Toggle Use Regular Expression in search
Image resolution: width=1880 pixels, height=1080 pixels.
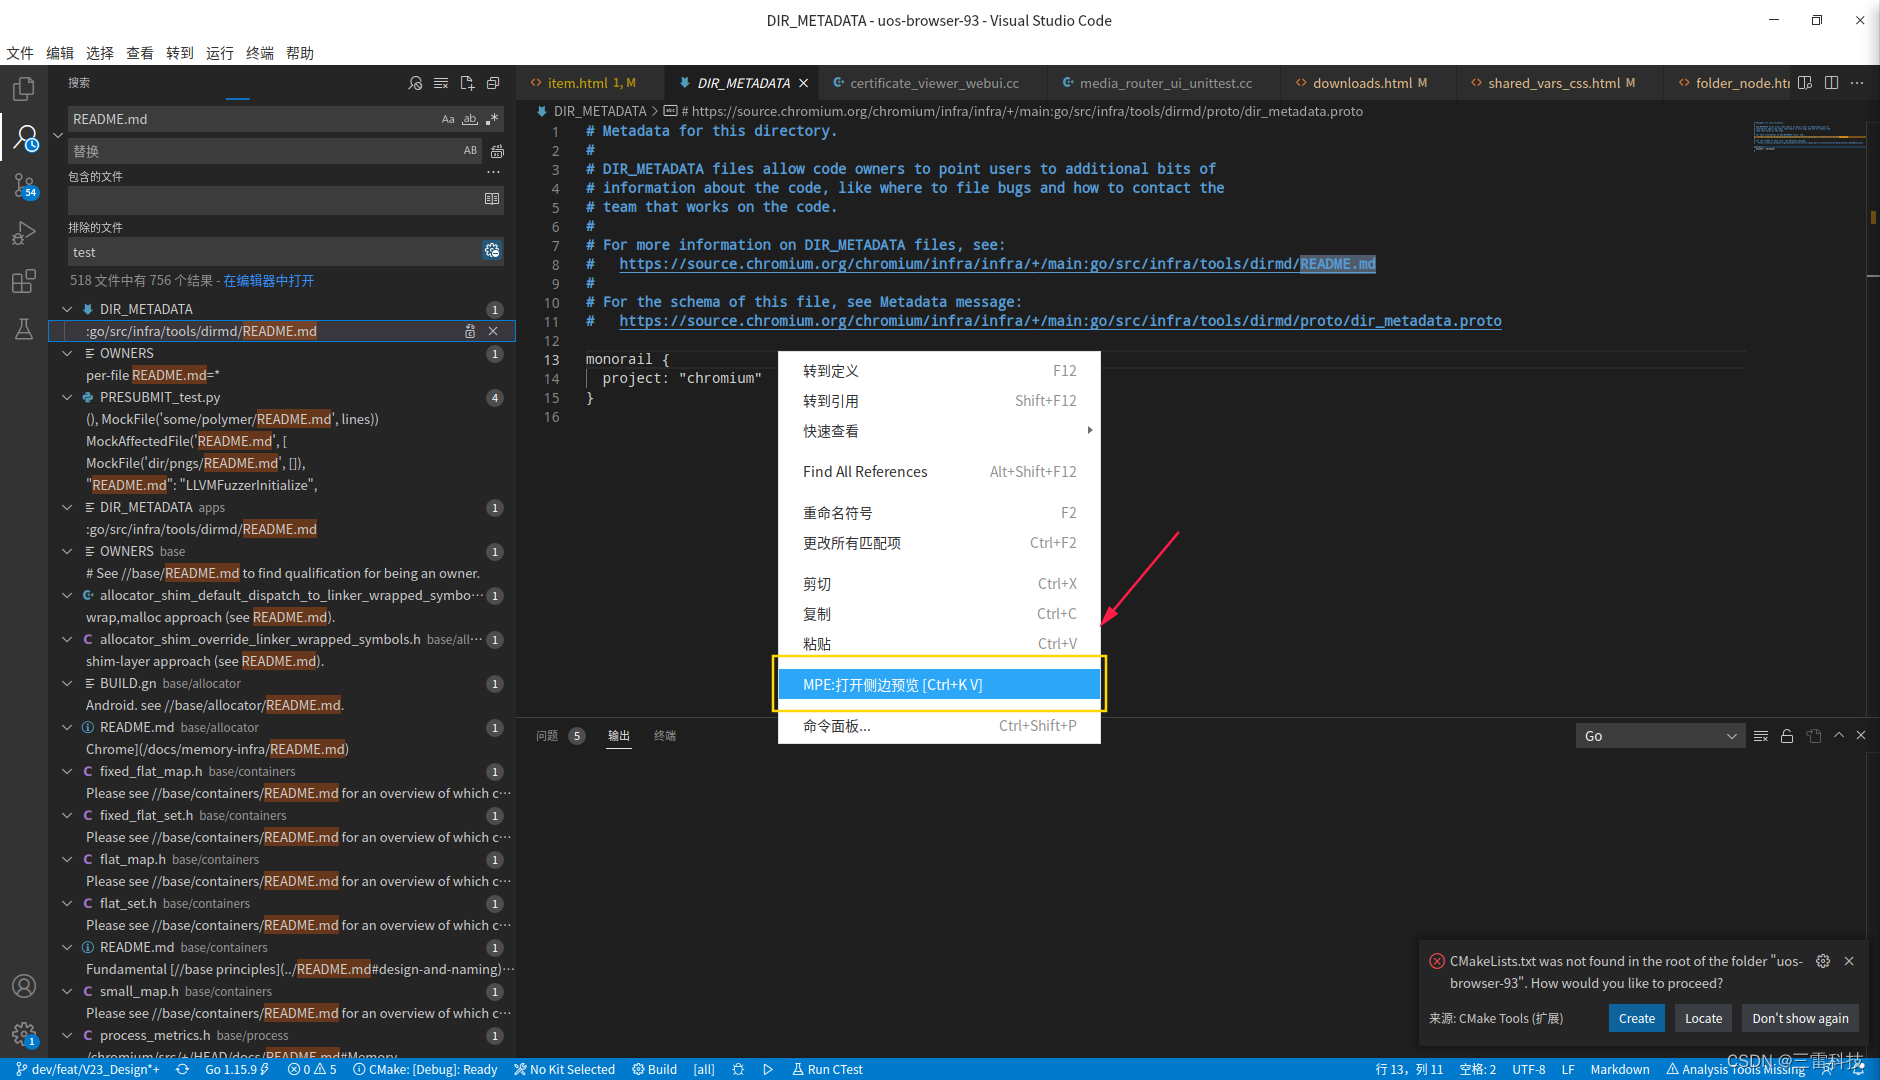pos(491,119)
